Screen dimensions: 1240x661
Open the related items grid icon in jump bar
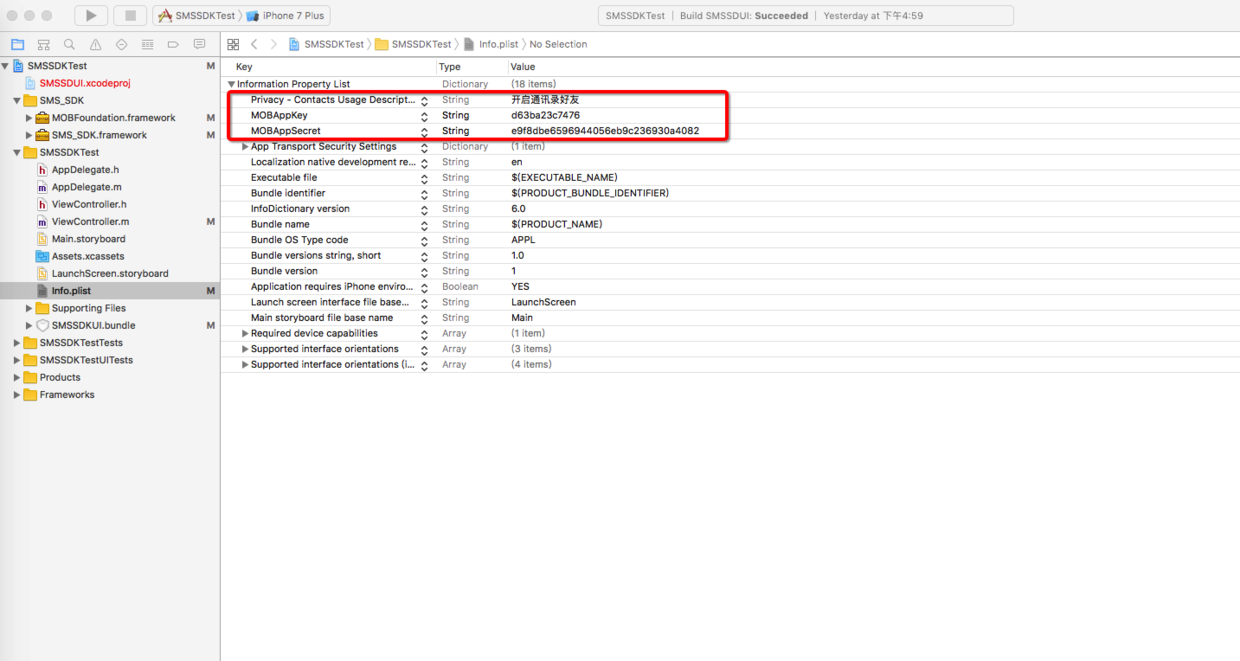[233, 44]
